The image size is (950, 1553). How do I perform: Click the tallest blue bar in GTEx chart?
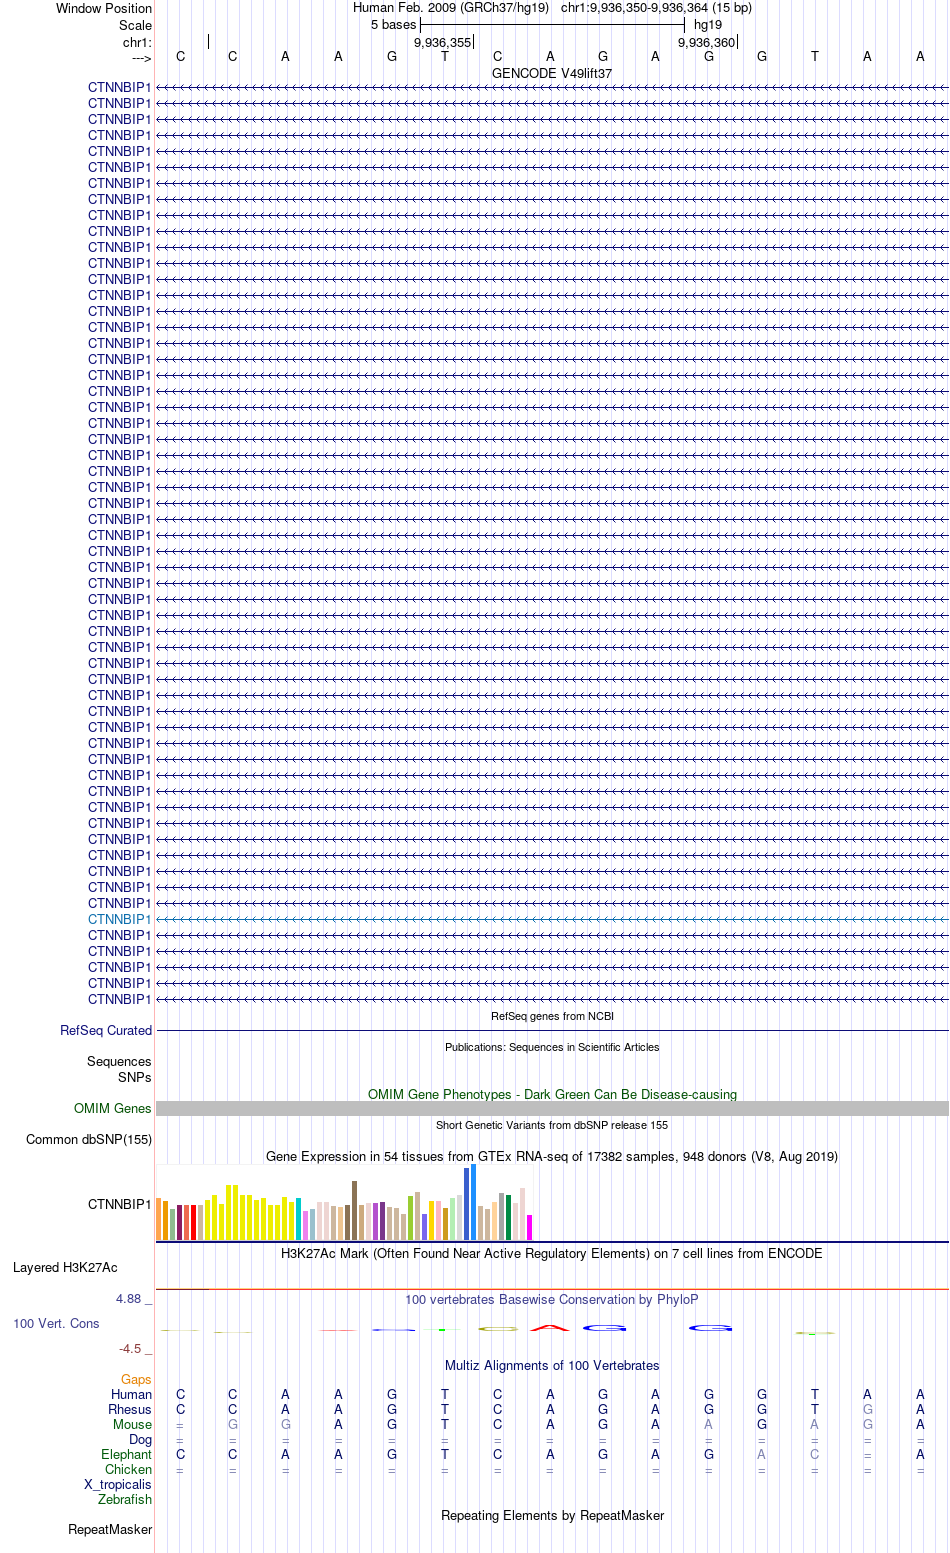pos(474,1202)
